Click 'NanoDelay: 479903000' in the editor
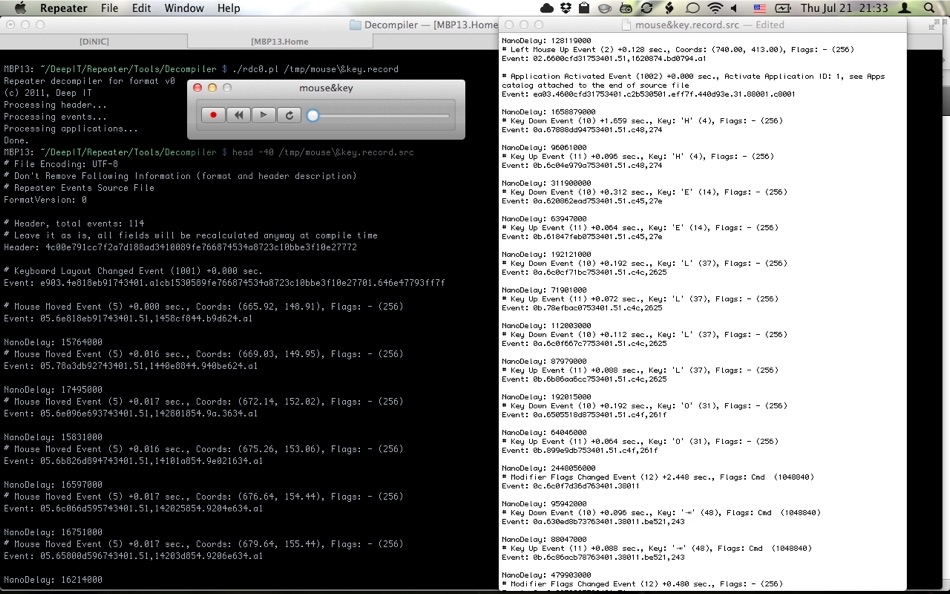 click(x=546, y=575)
